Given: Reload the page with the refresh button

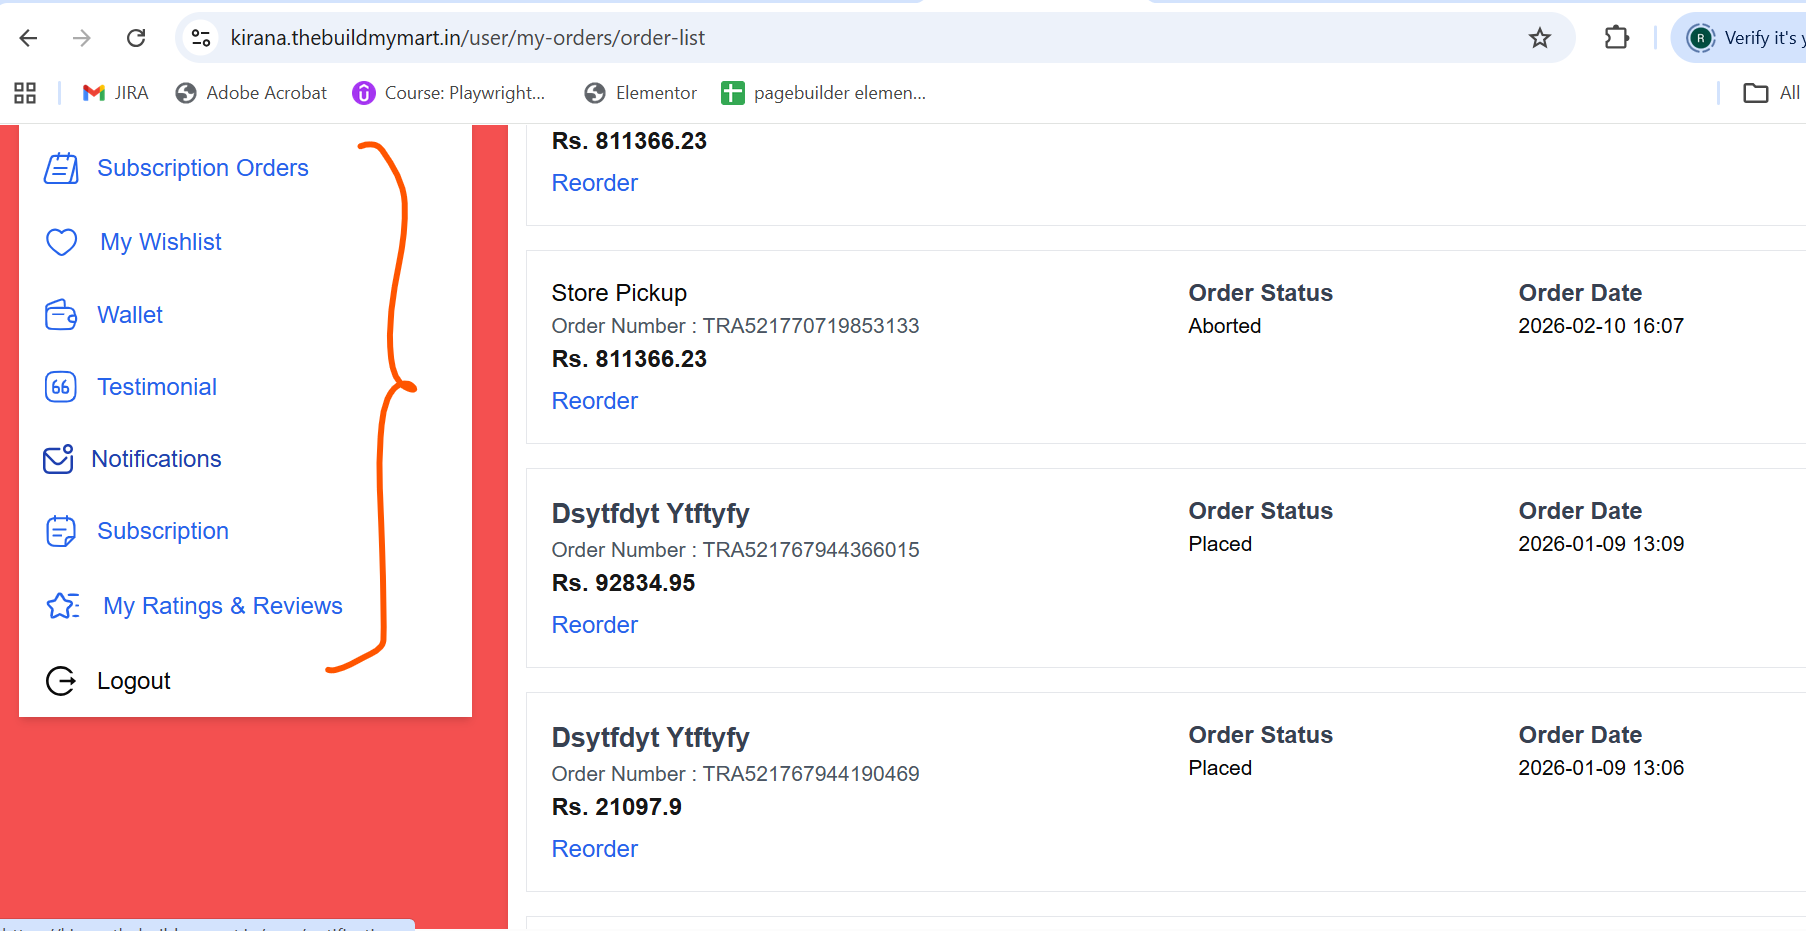Looking at the screenshot, I should [x=136, y=38].
